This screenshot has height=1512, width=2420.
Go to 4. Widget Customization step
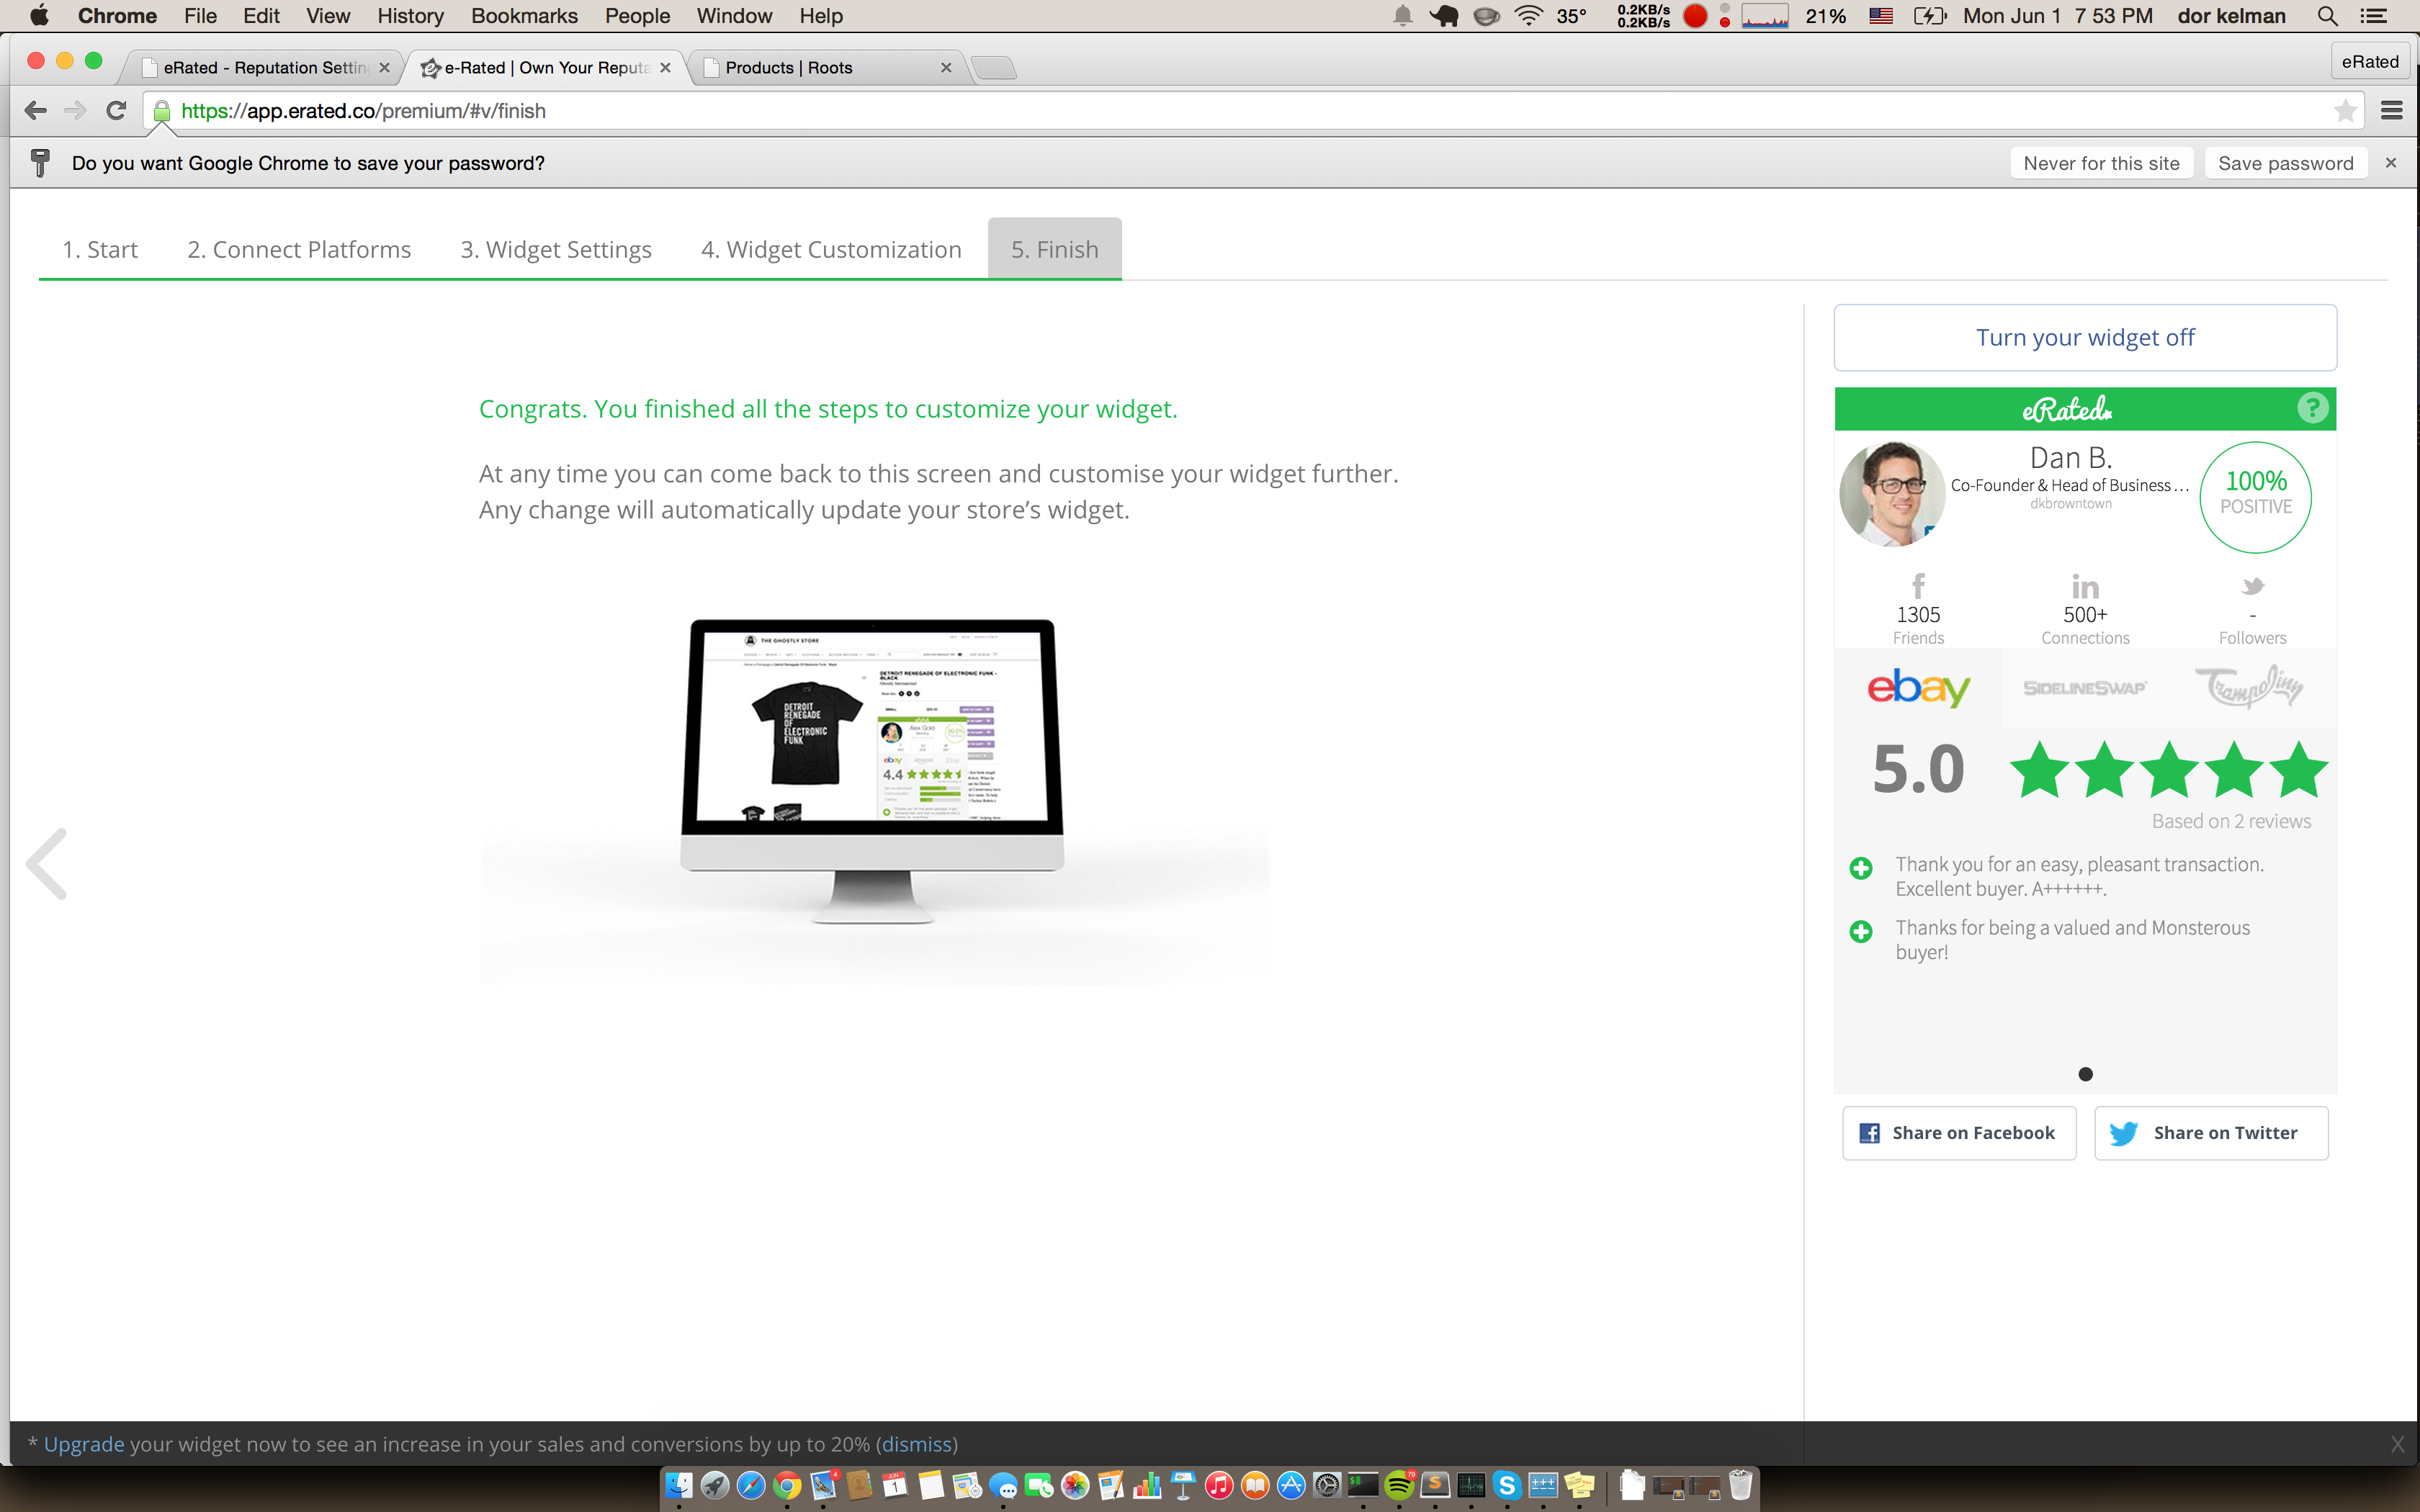pyautogui.click(x=831, y=249)
